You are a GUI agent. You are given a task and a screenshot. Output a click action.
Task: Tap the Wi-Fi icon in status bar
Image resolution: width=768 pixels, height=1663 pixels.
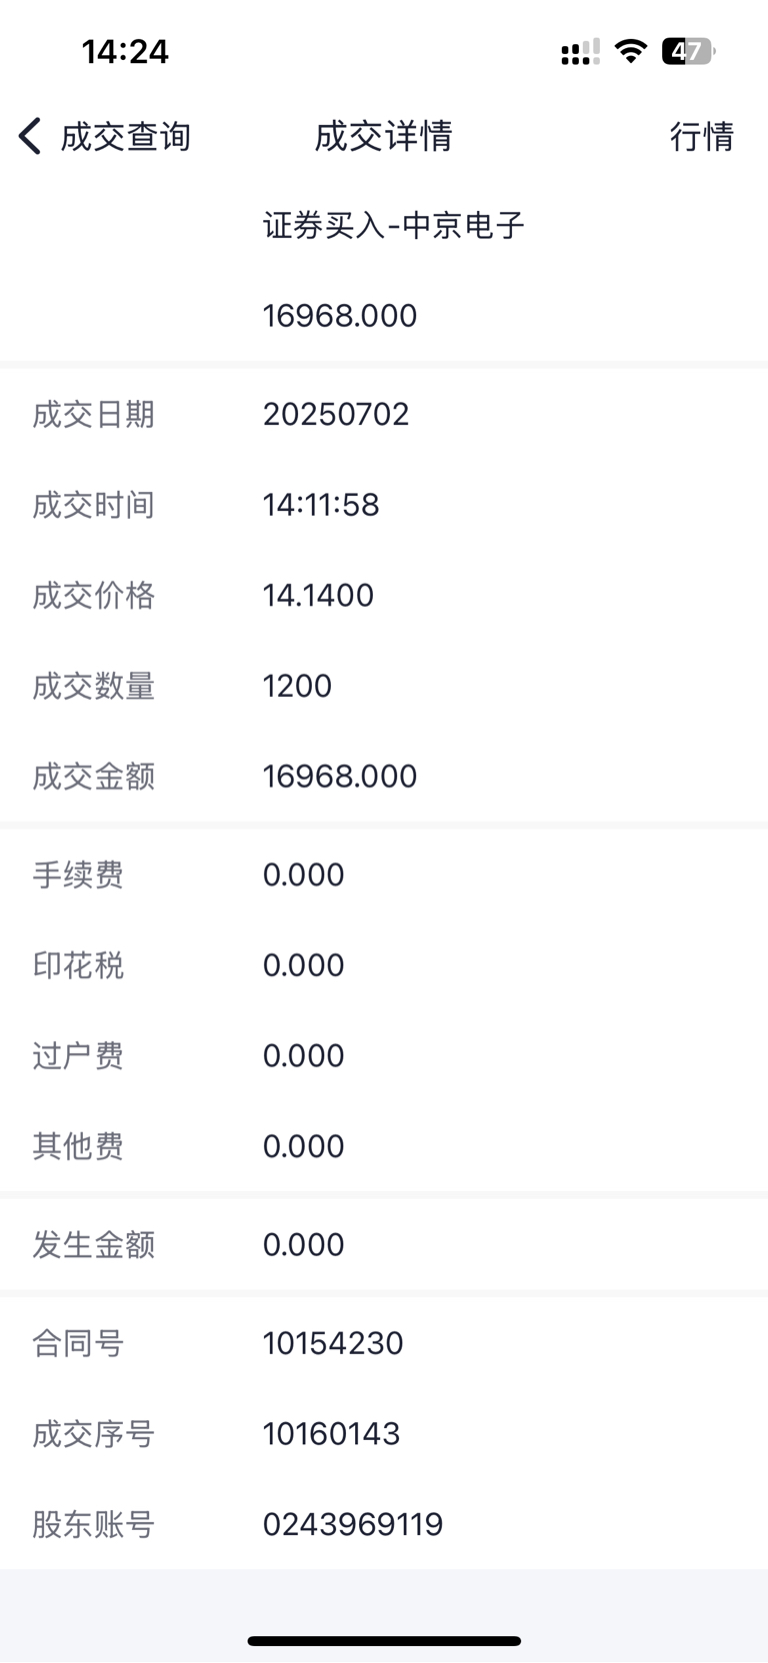[x=630, y=50]
